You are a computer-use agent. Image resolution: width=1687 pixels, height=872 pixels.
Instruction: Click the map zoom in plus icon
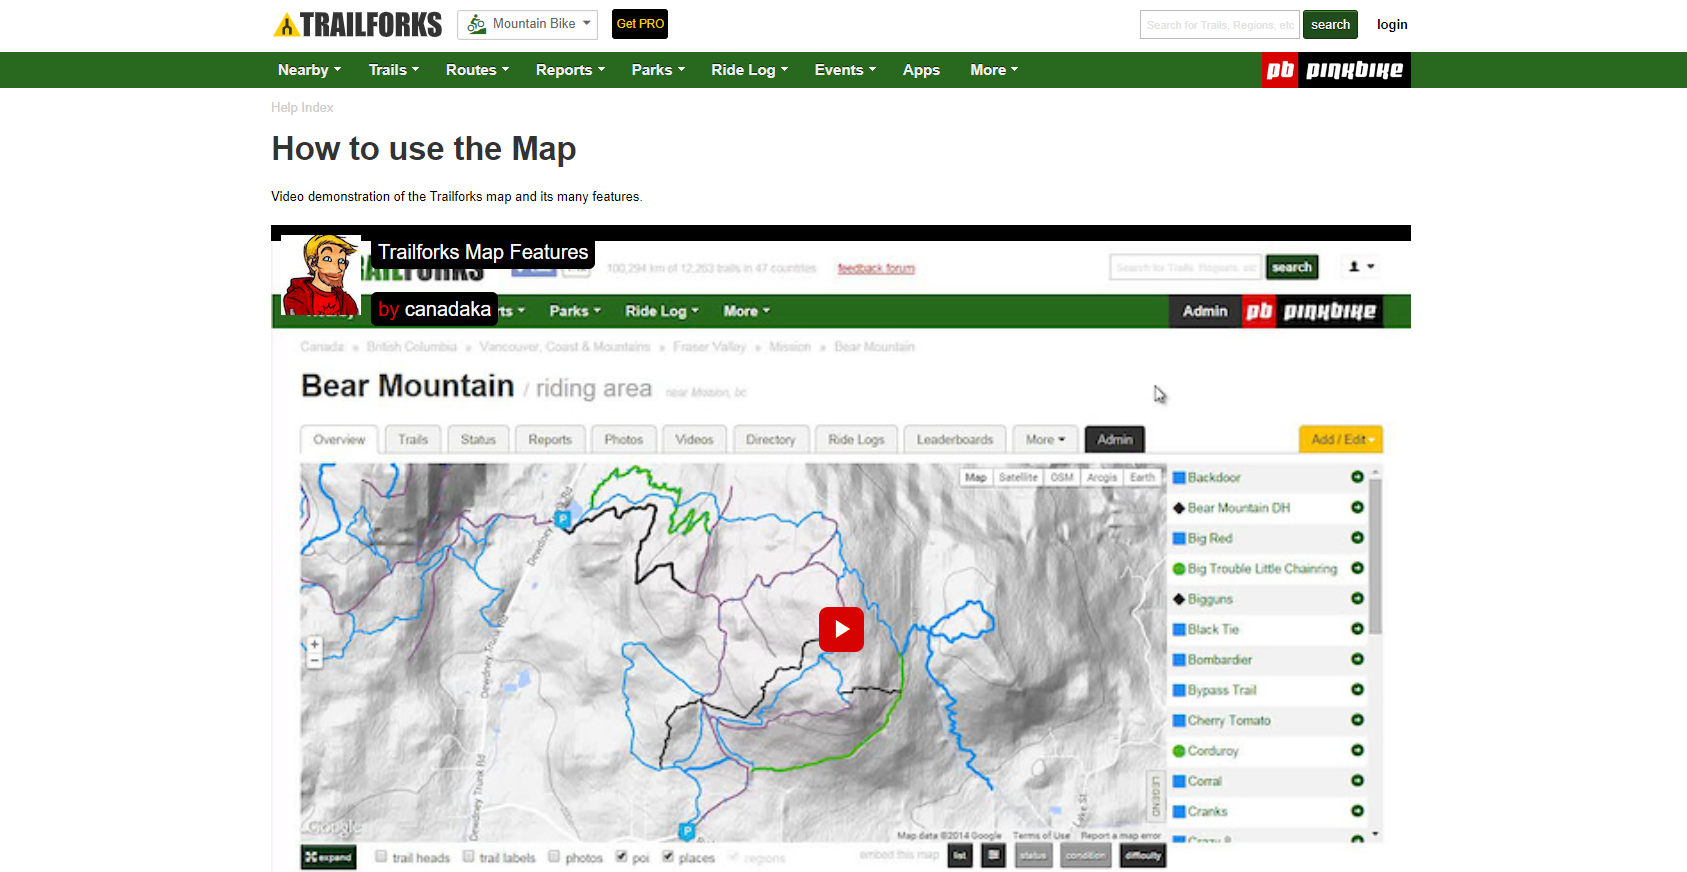(x=314, y=645)
